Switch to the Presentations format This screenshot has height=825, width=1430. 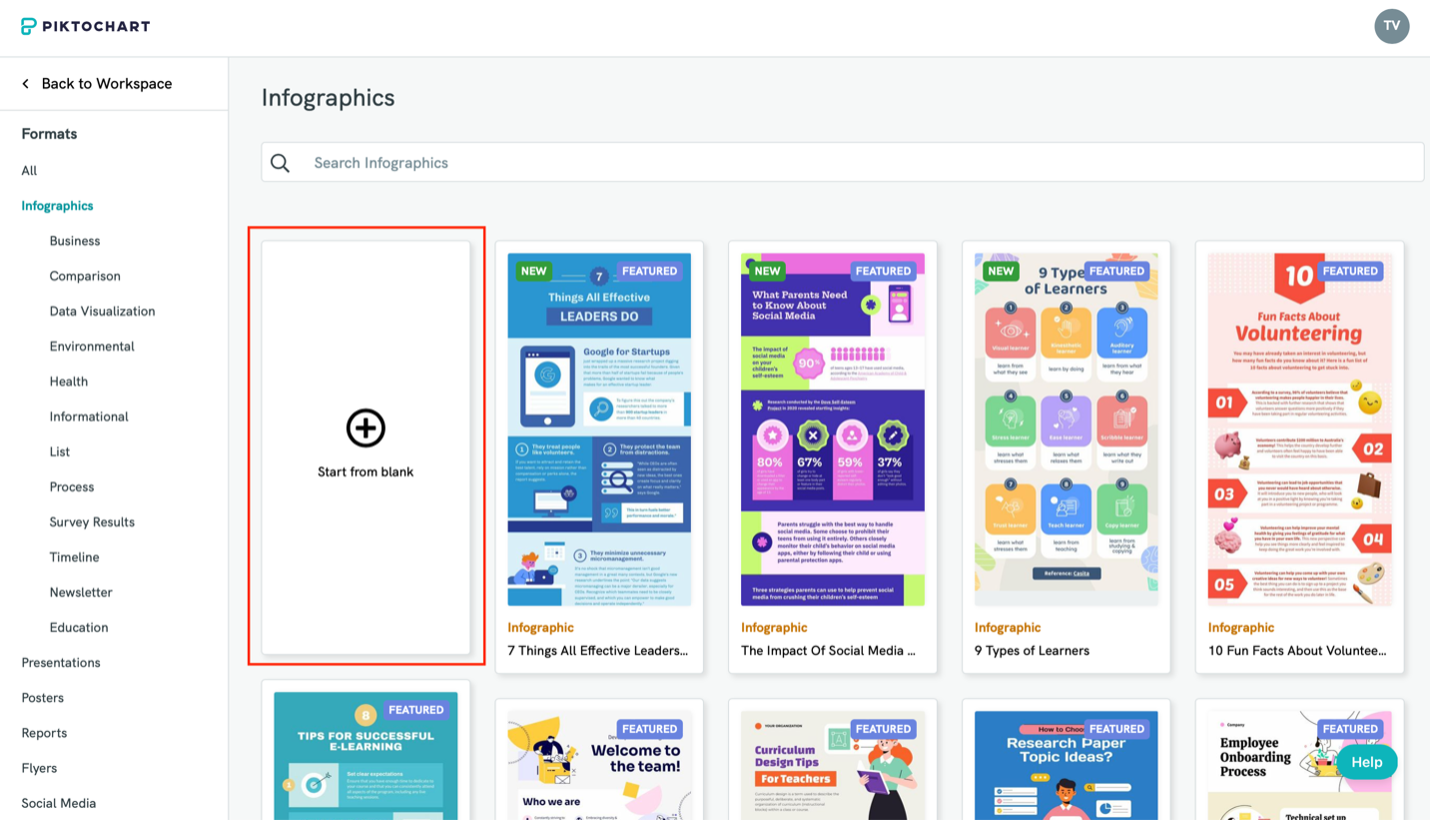coord(60,662)
